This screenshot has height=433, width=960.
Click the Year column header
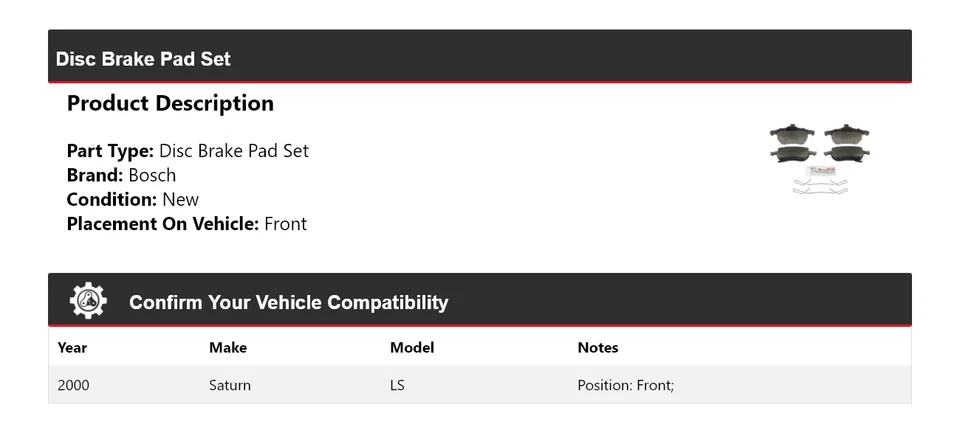click(72, 348)
